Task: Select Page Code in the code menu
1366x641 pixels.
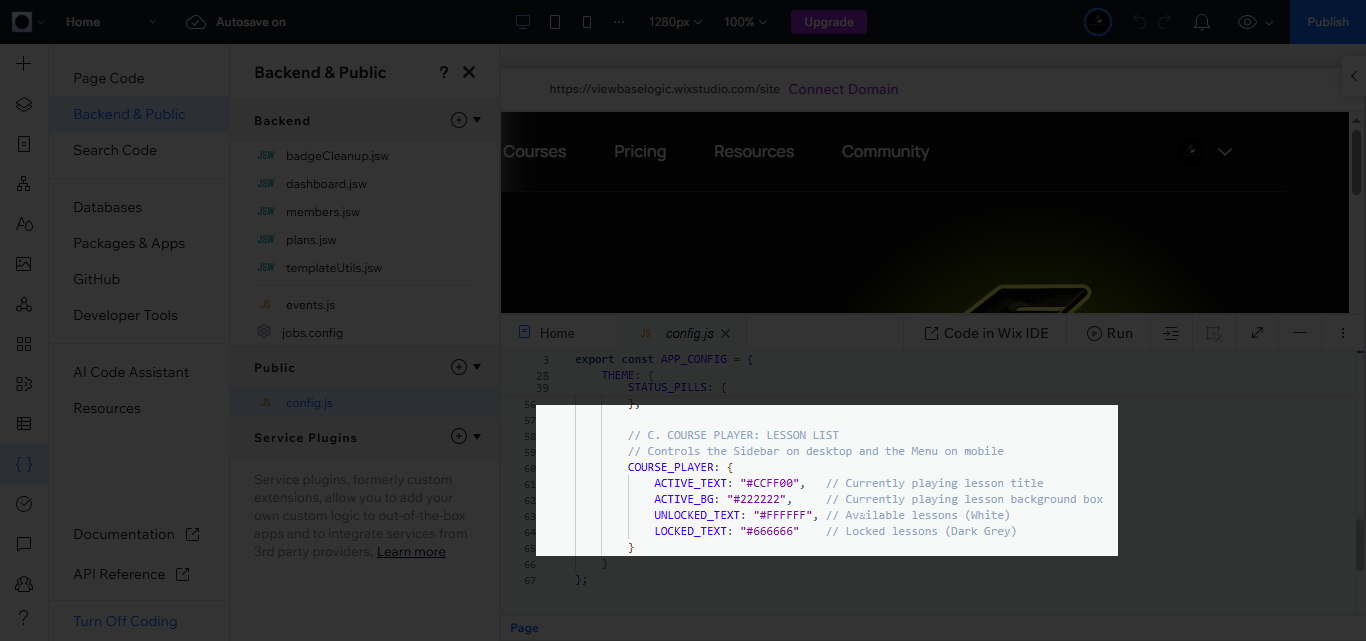Action: point(108,78)
